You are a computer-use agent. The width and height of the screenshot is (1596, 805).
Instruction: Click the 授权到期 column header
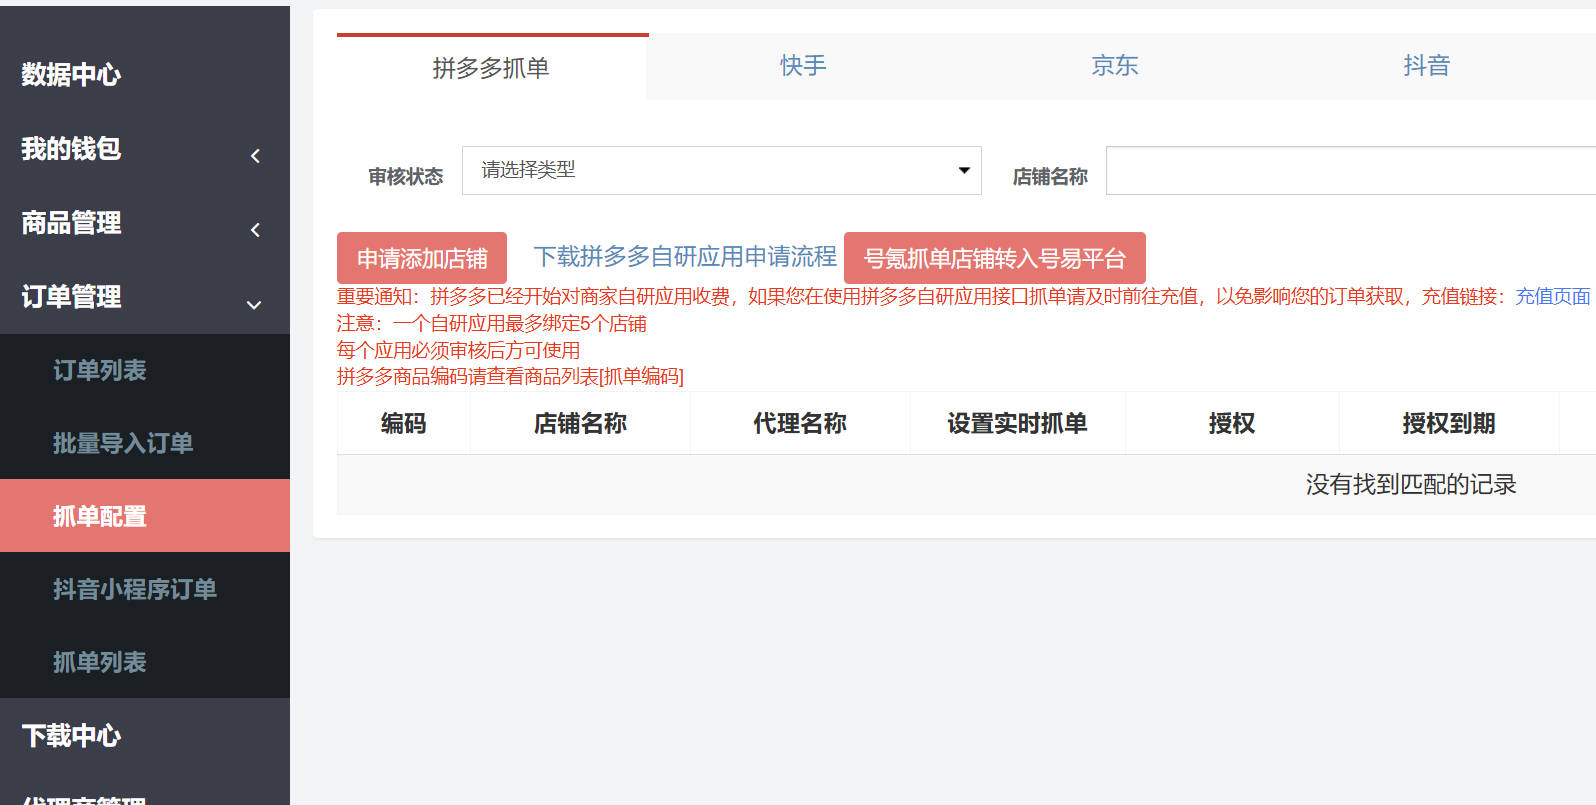coord(1449,423)
